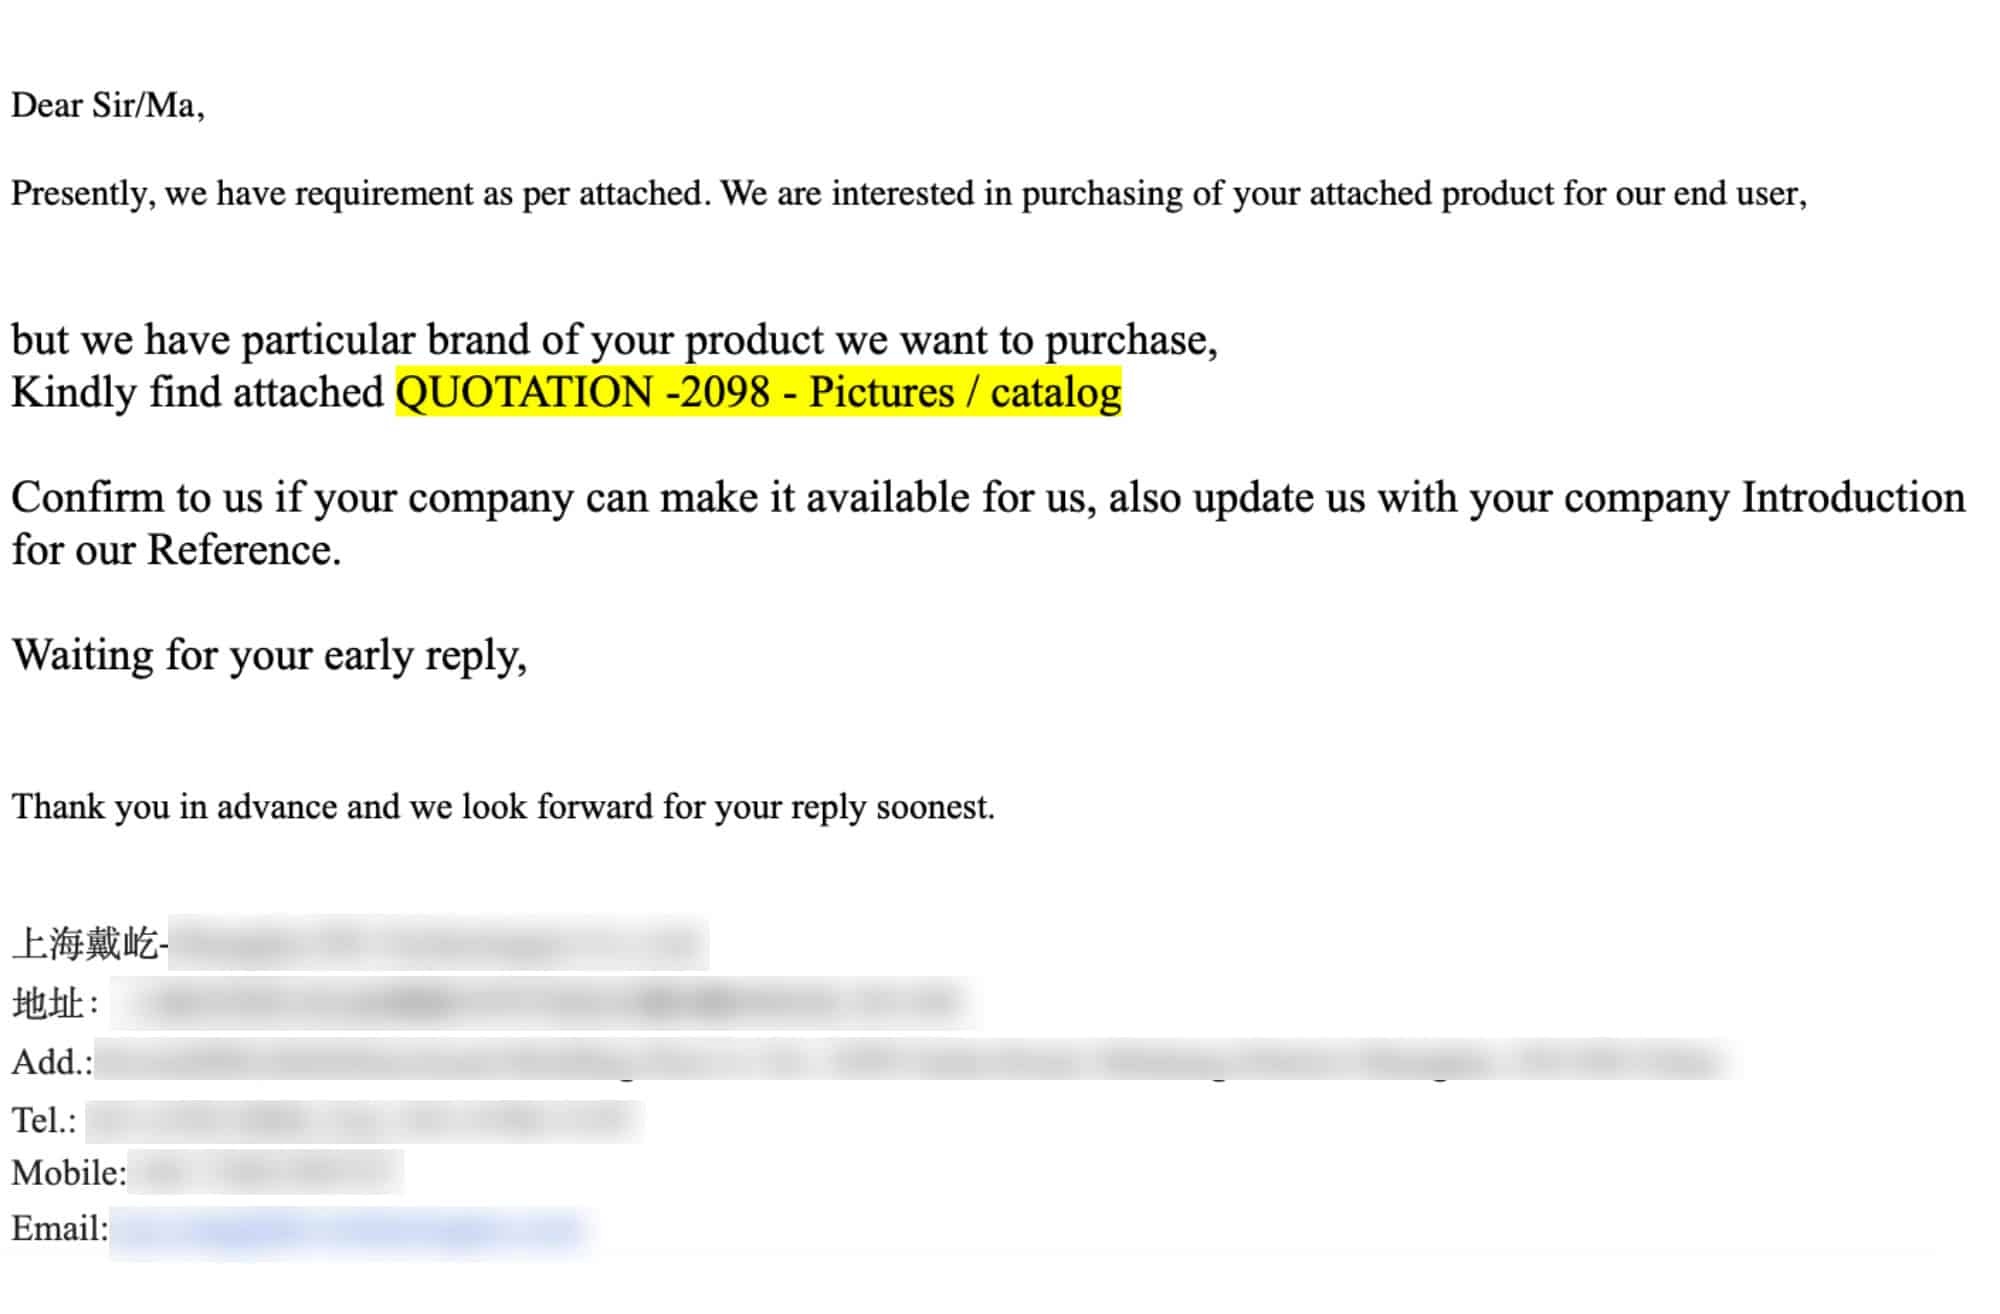Screen dimensions: 2000x1314
Task: Click the blurred mobile number
Action: [266, 1172]
